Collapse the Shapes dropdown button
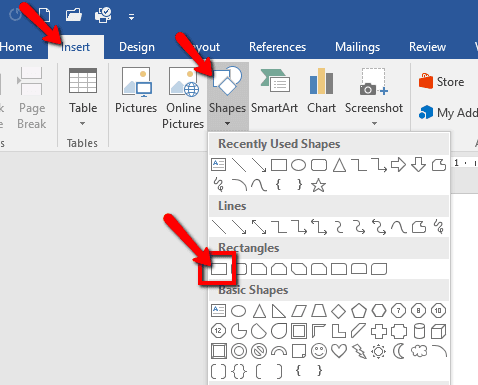 227,97
